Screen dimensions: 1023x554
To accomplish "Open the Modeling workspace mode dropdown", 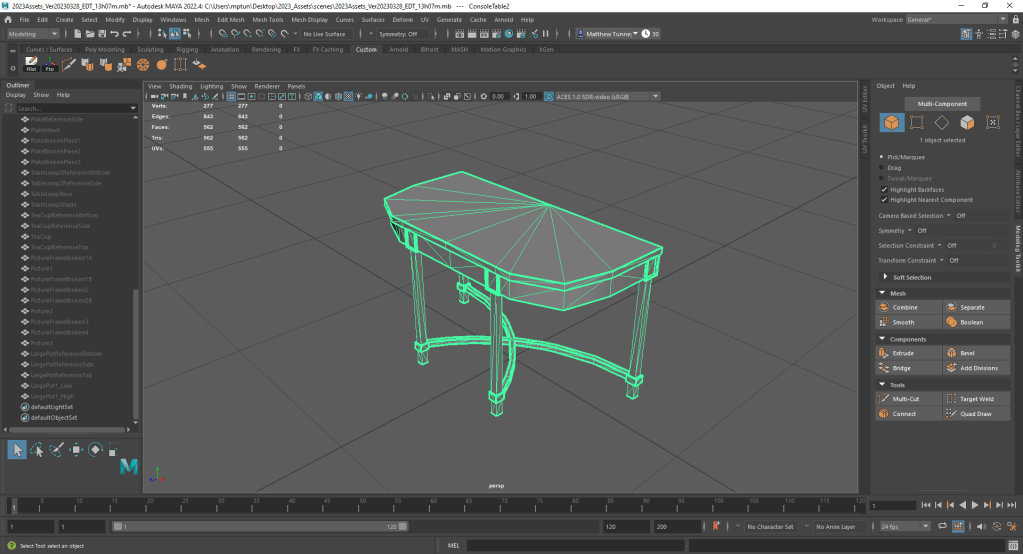I will coord(34,34).
